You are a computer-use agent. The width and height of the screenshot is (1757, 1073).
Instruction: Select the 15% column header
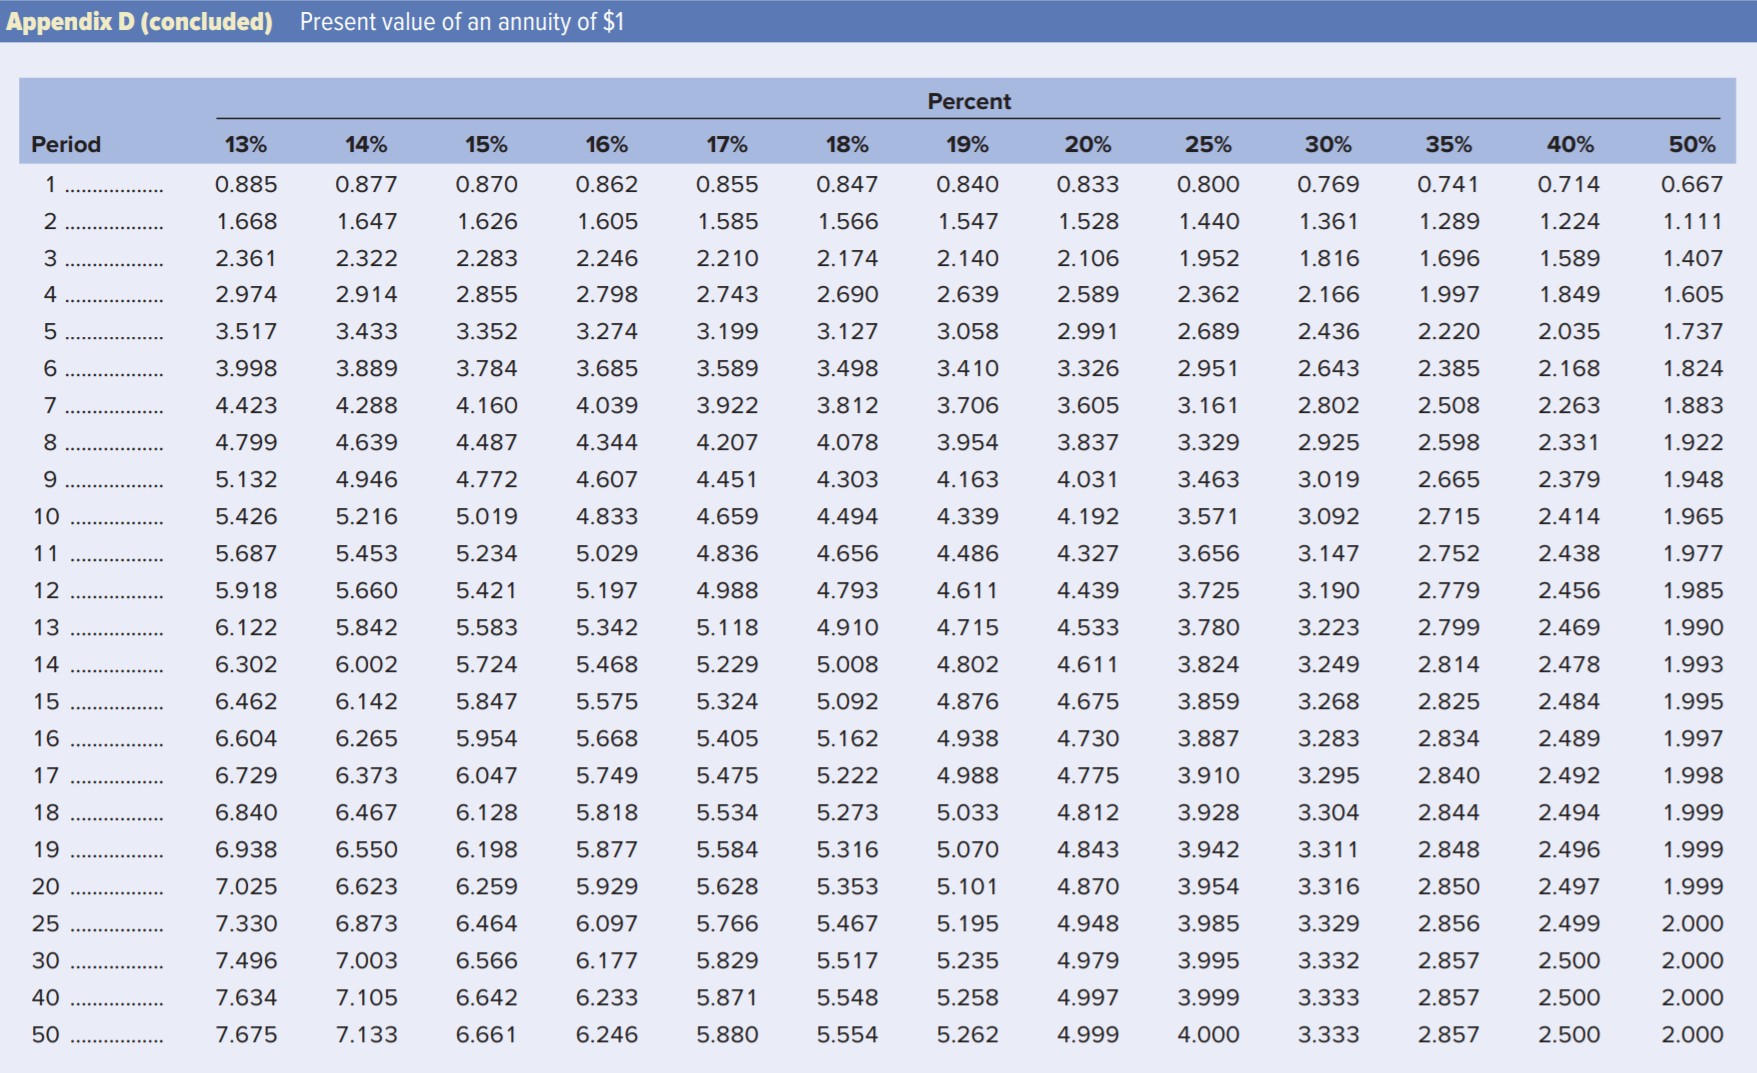coord(486,144)
